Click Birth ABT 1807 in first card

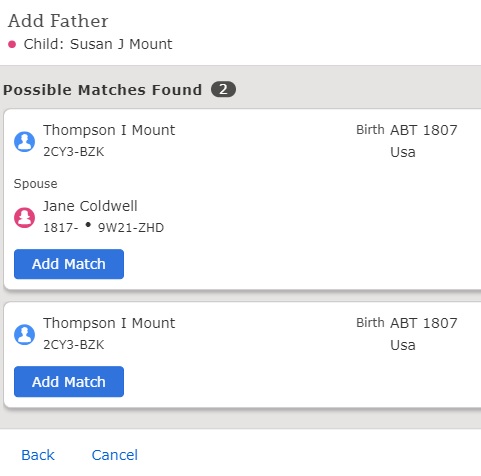[x=407, y=130]
